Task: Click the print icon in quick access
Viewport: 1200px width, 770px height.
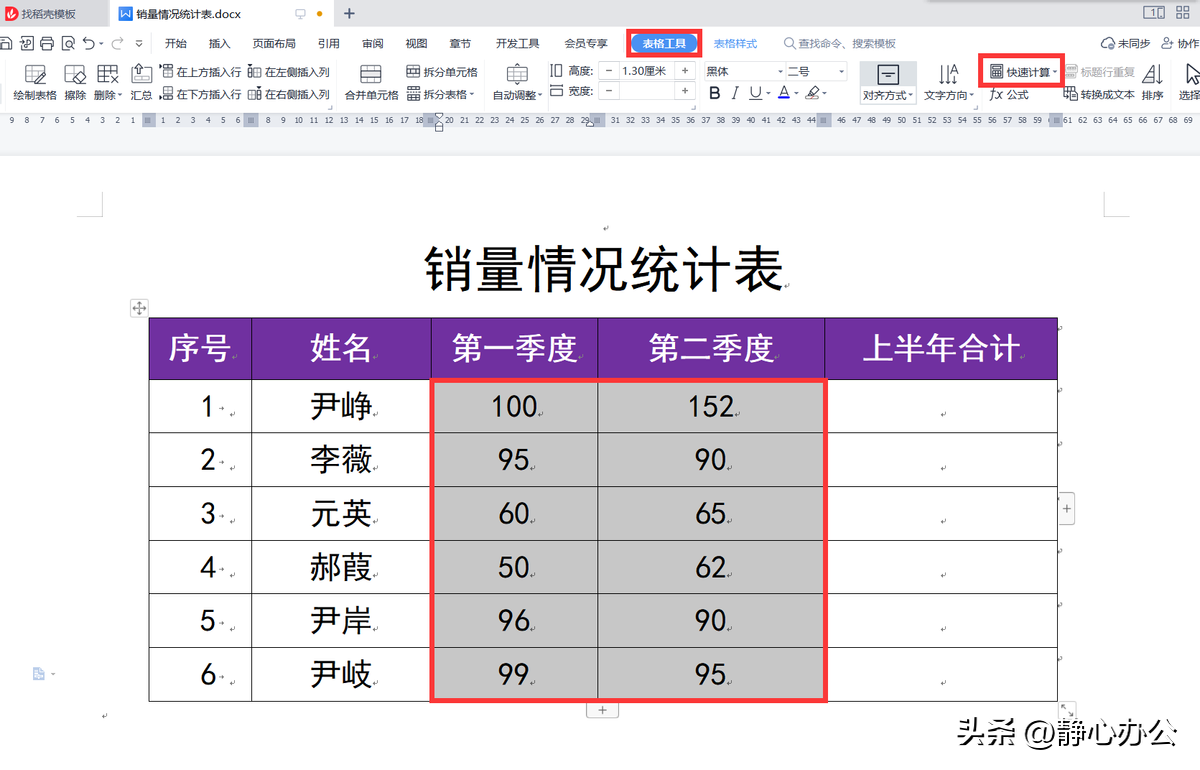Action: pos(47,43)
